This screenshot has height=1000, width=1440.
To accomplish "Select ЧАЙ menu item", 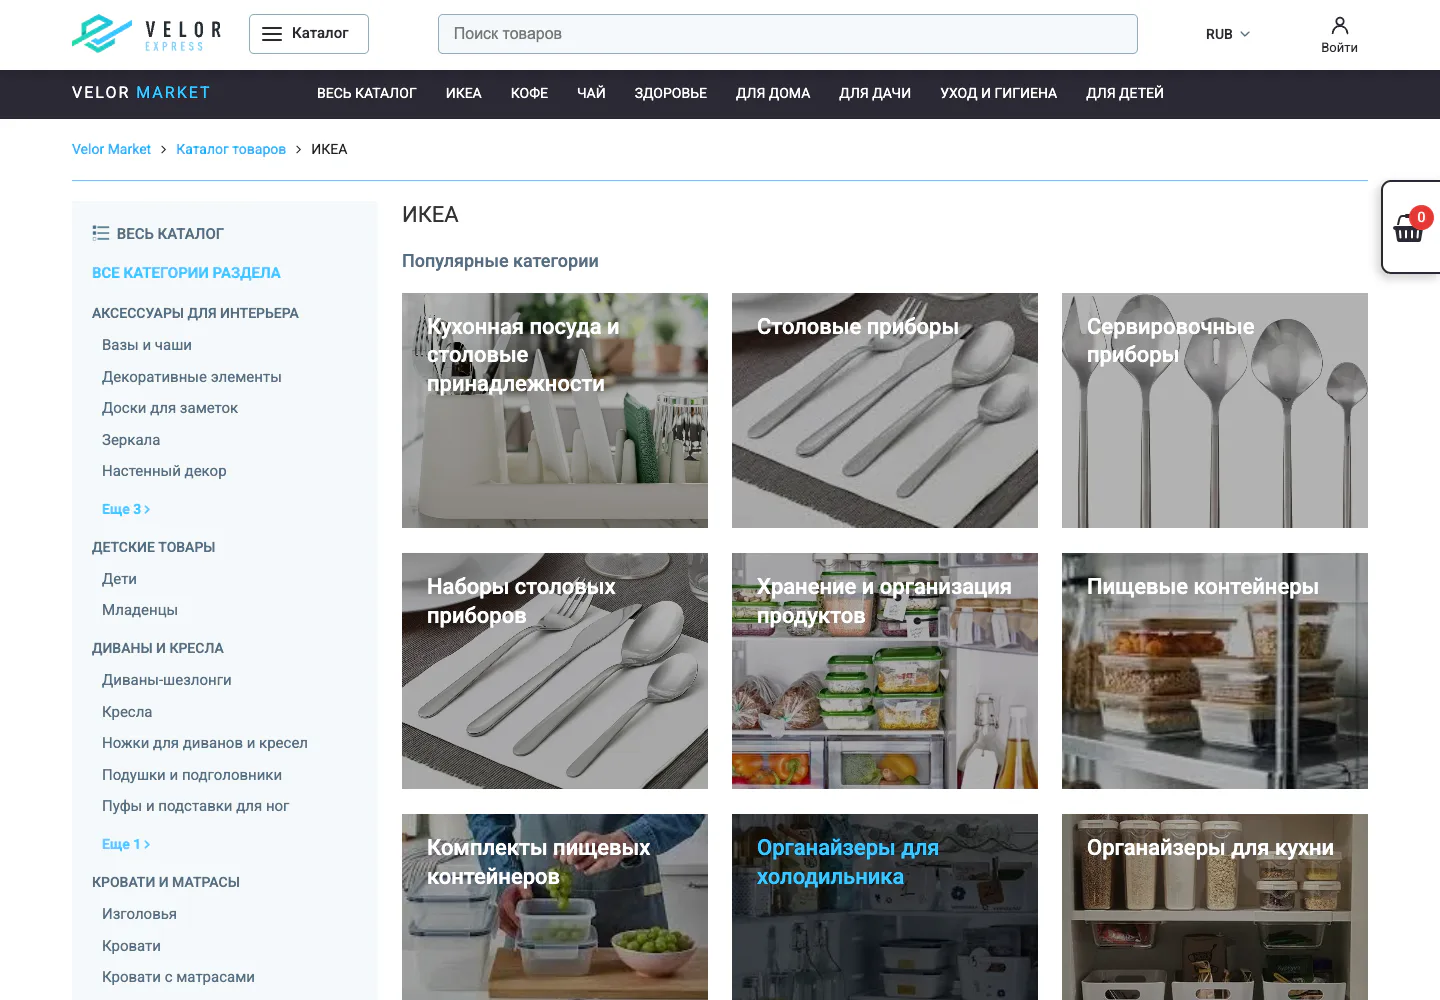I will pos(591,93).
